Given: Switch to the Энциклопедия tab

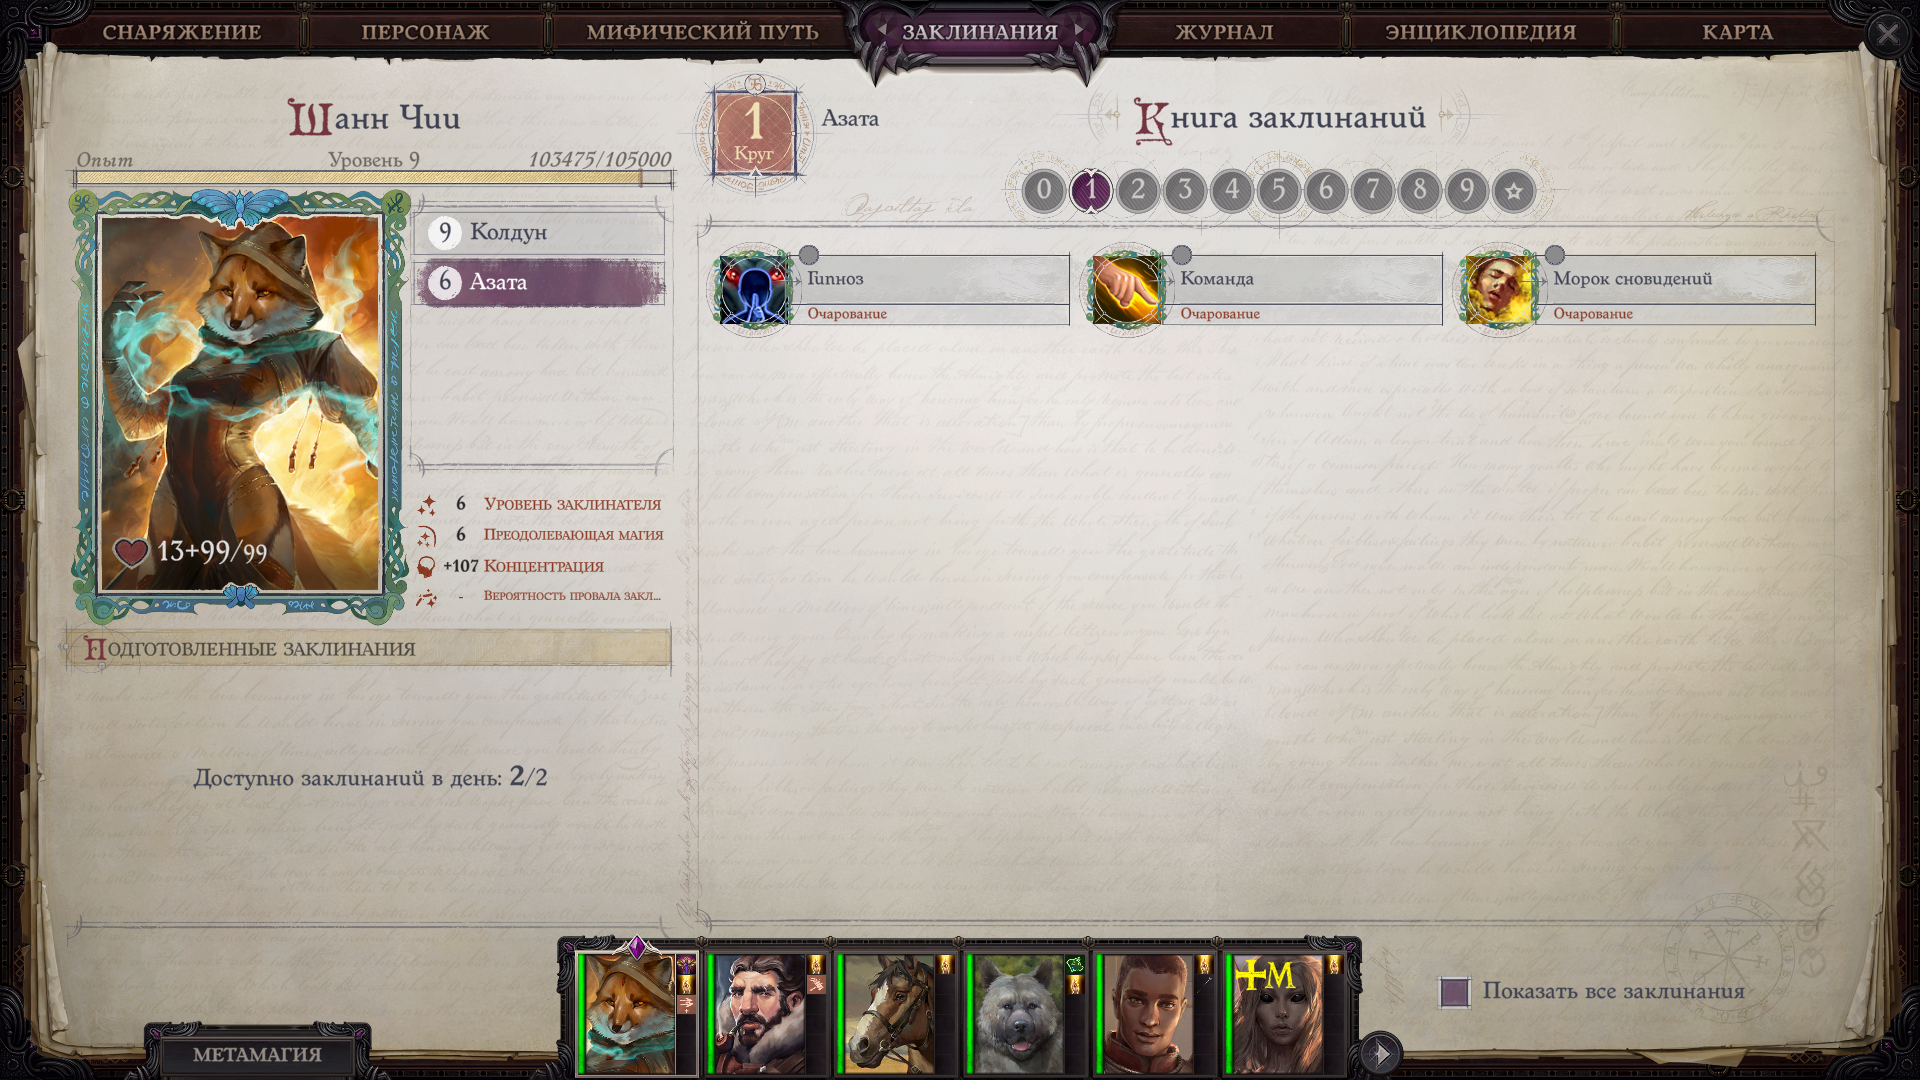Looking at the screenshot, I should 1480,32.
